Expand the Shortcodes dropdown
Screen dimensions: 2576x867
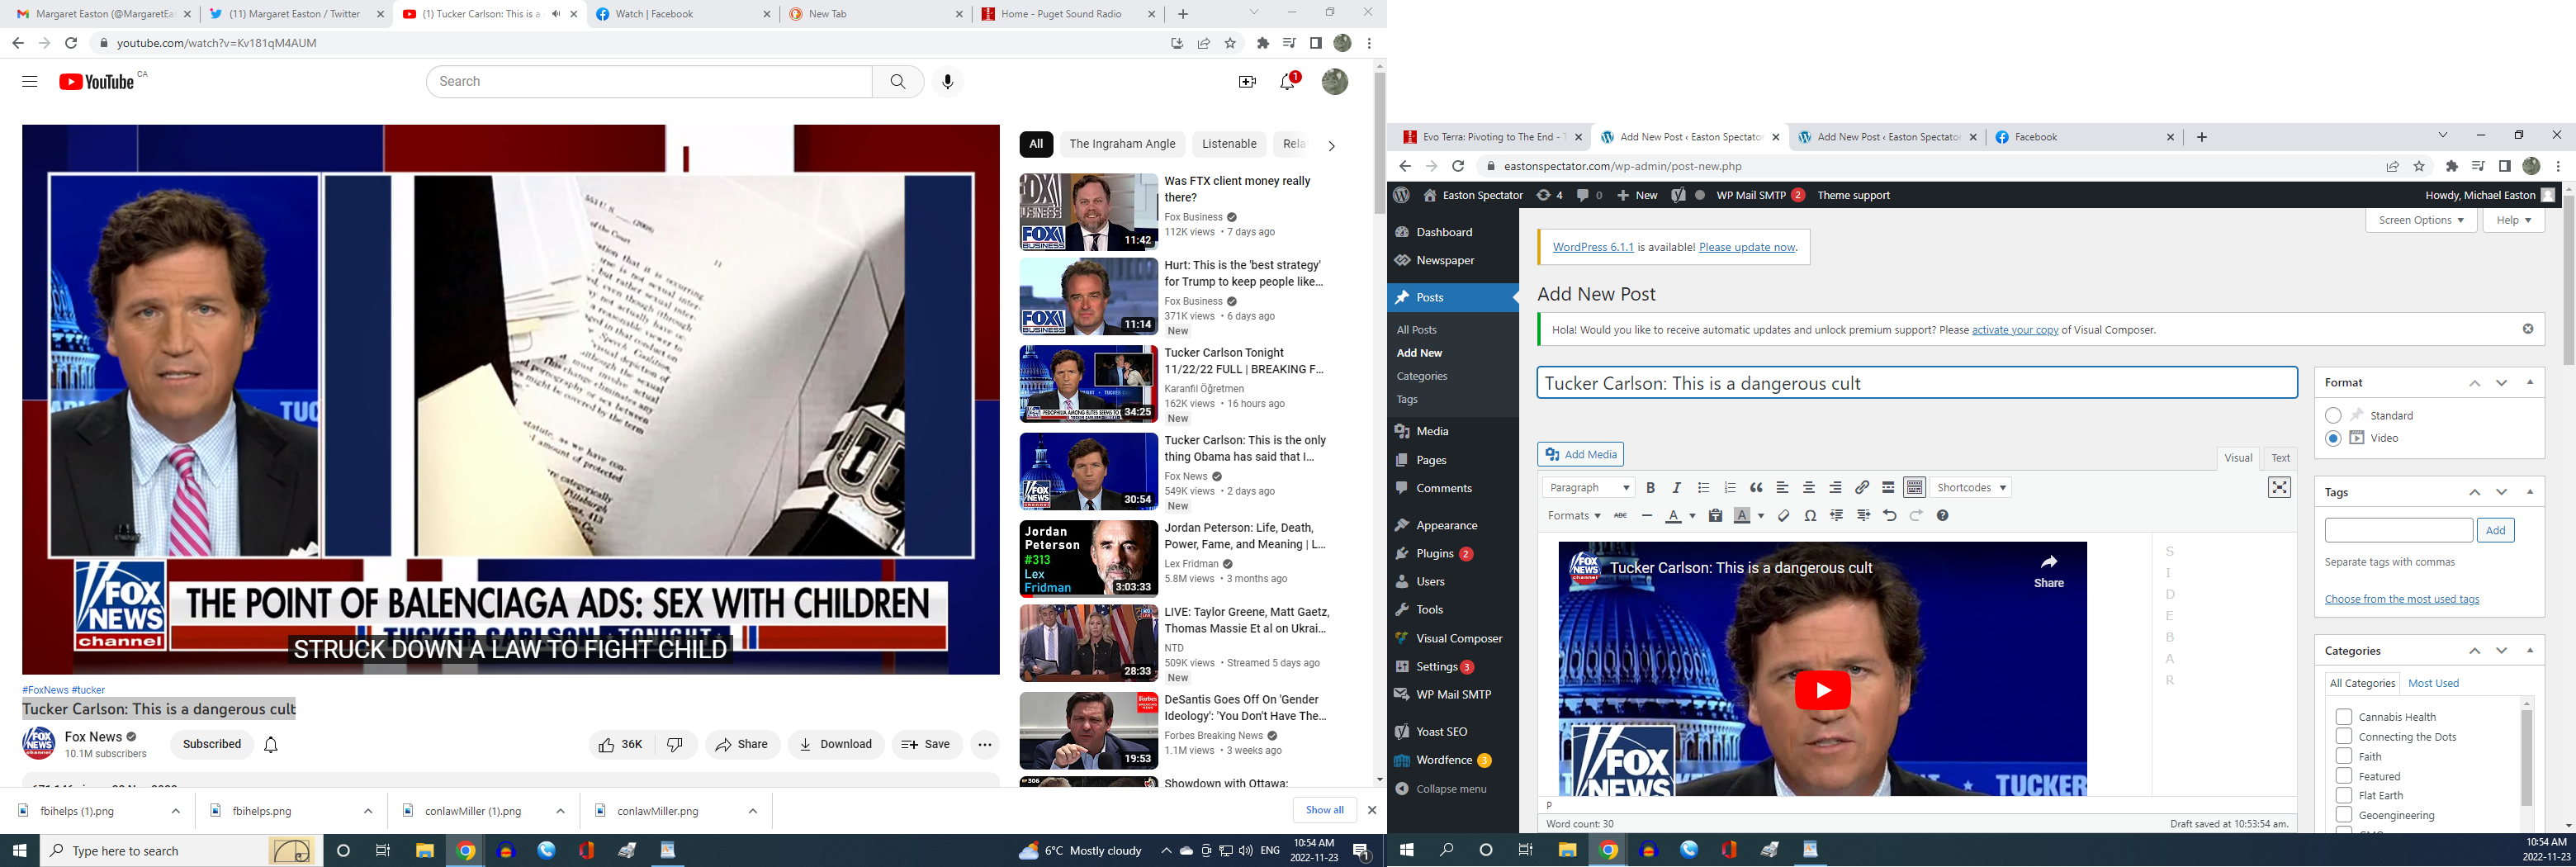click(1970, 488)
